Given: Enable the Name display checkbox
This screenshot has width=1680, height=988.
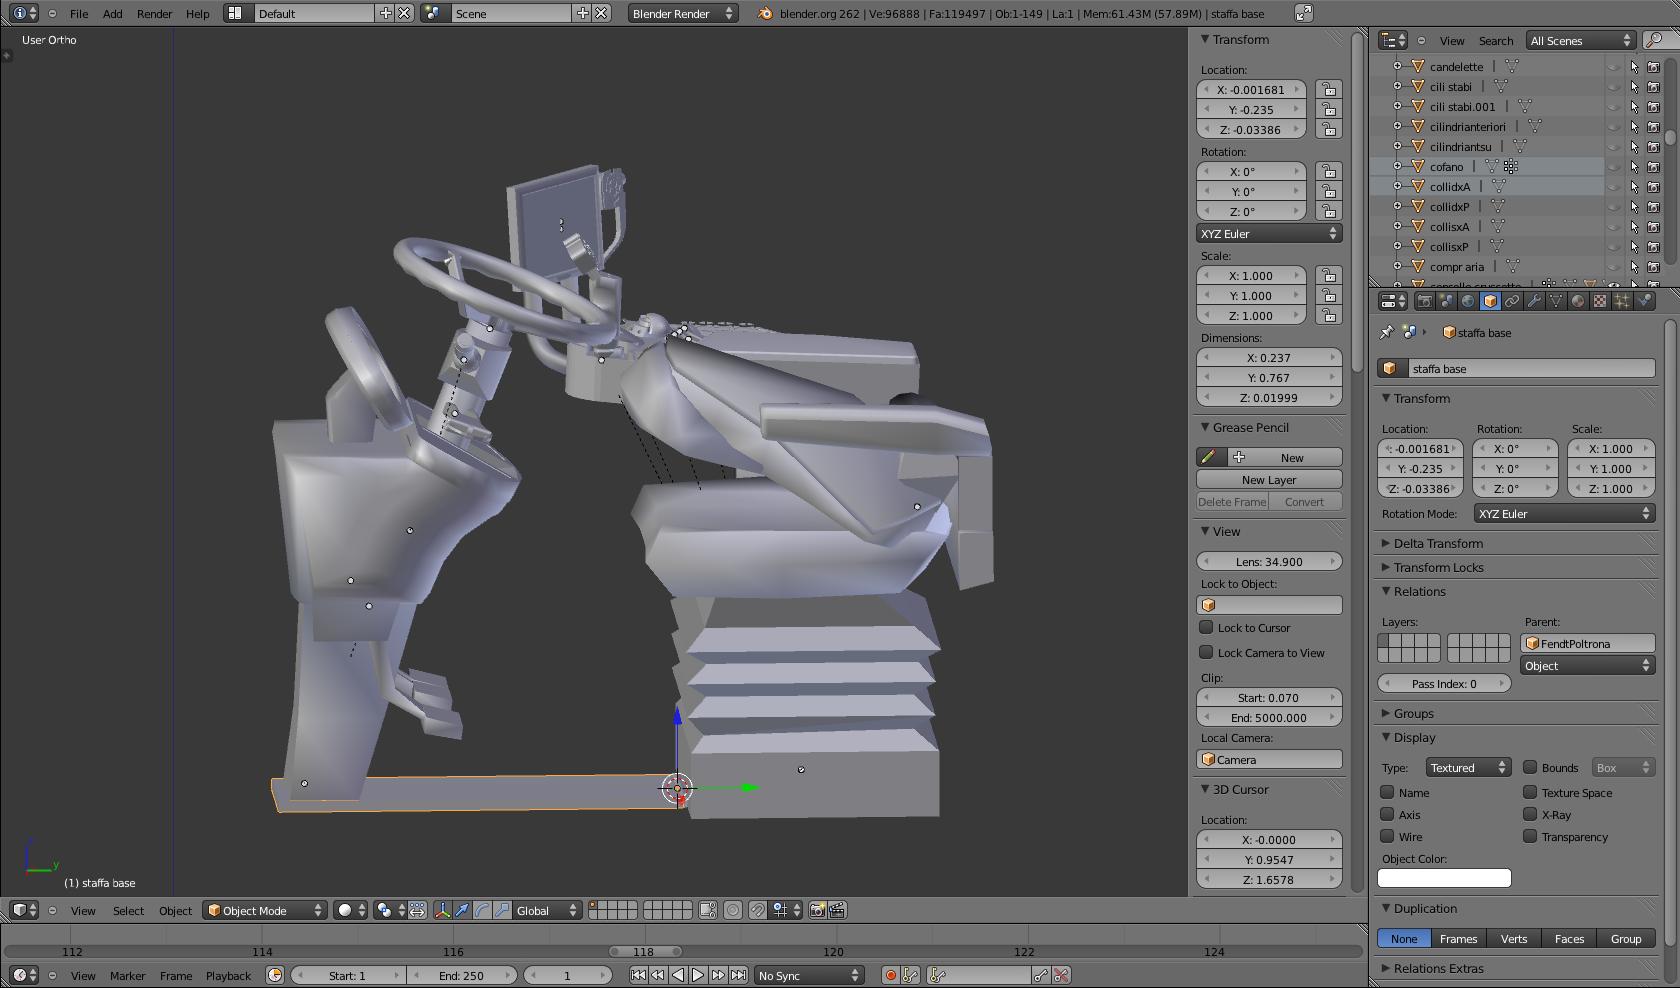Looking at the screenshot, I should [x=1387, y=791].
